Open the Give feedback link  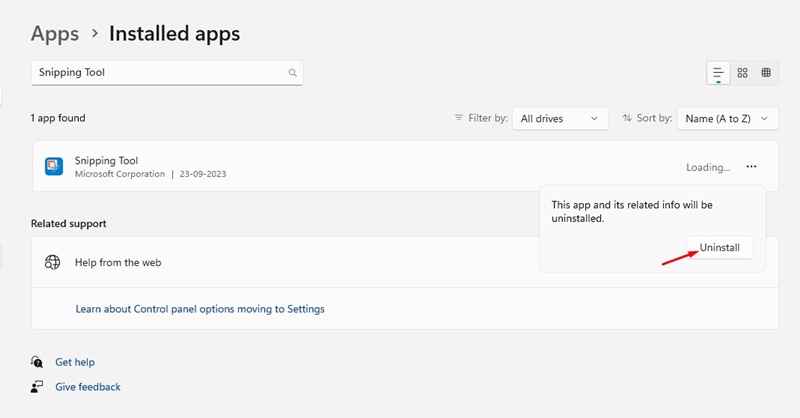point(88,387)
